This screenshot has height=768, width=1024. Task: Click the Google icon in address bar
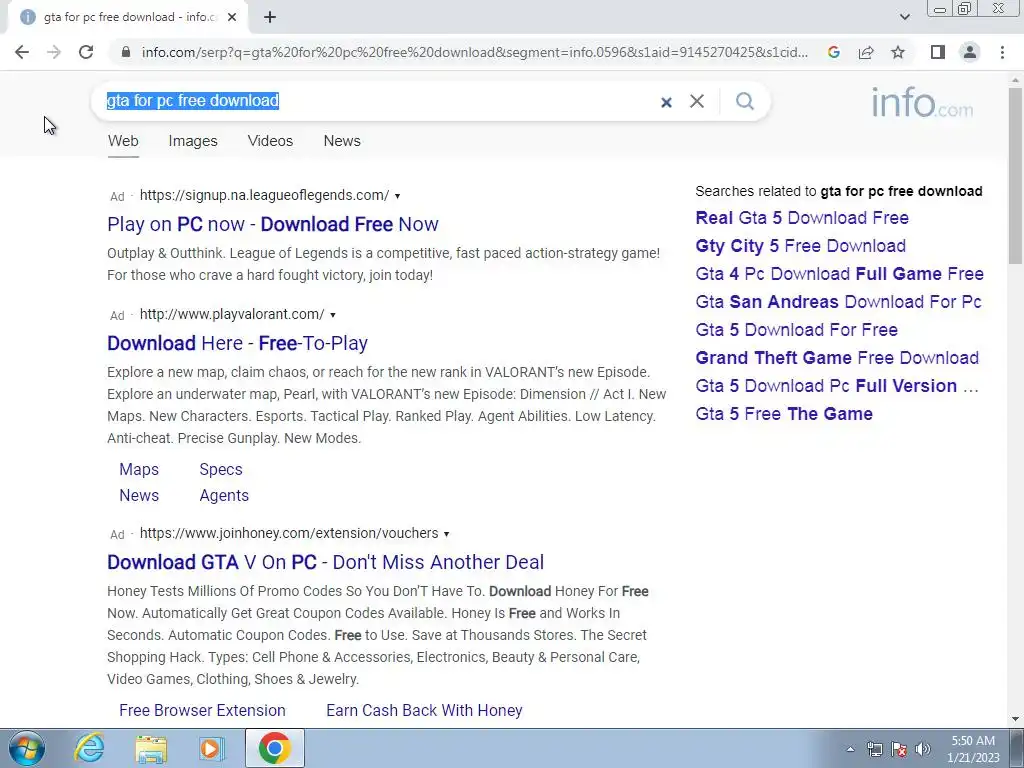(833, 52)
